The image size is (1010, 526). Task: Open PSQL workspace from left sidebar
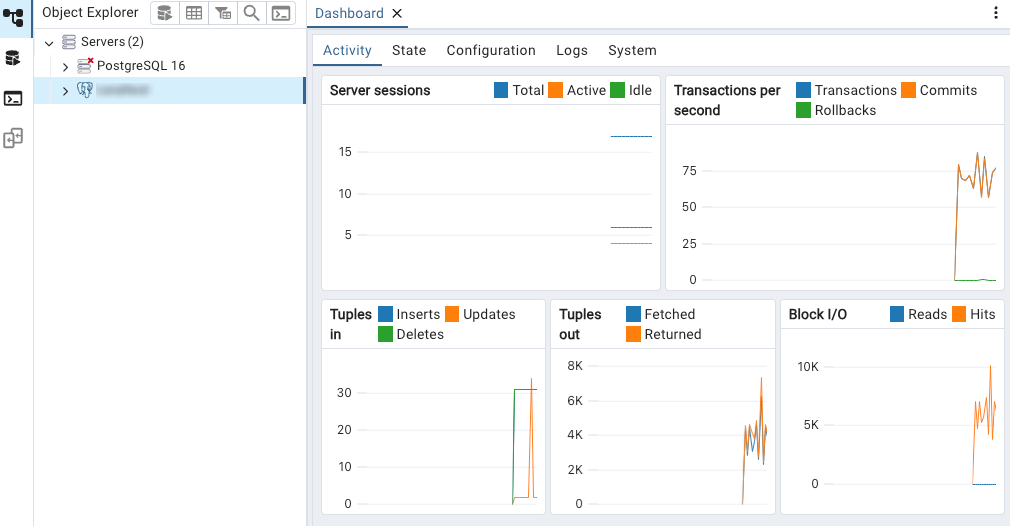pos(13,98)
